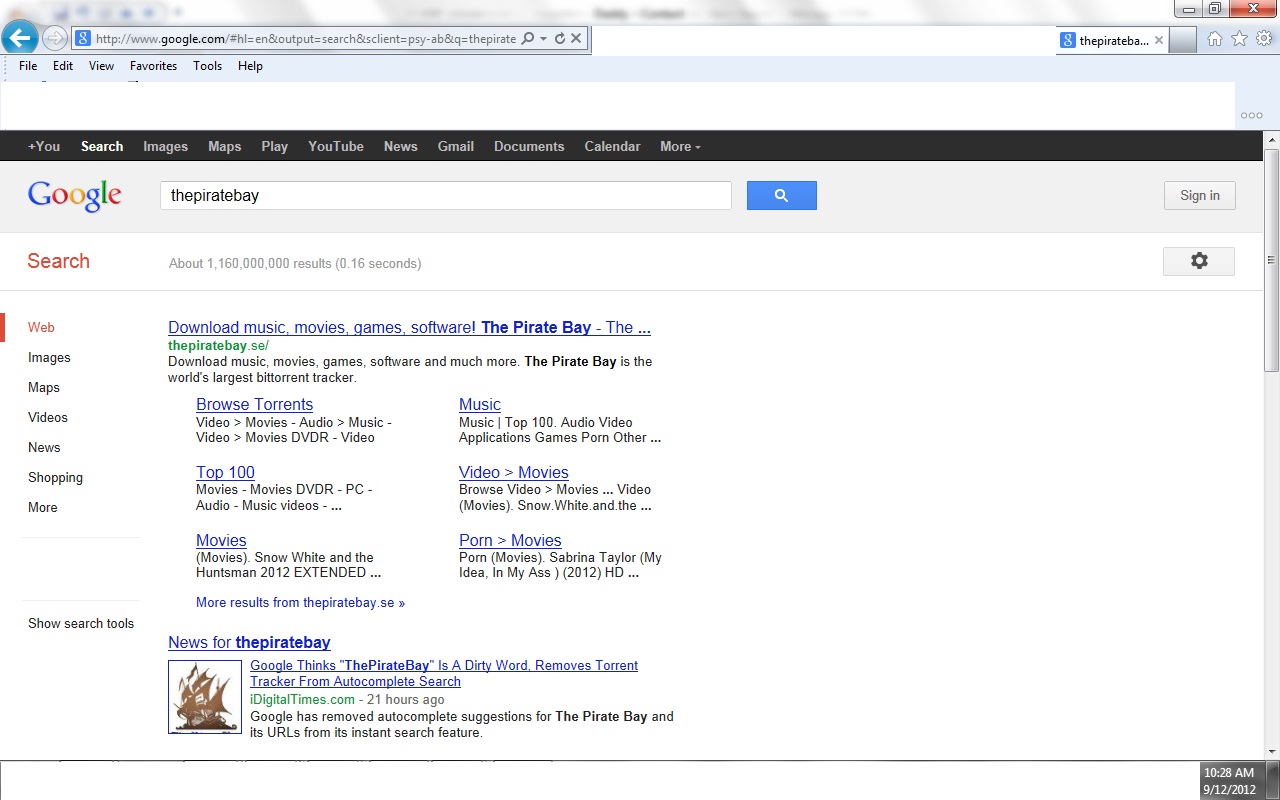Open Calendar from the Google bar
1280x800 pixels.
tap(612, 146)
